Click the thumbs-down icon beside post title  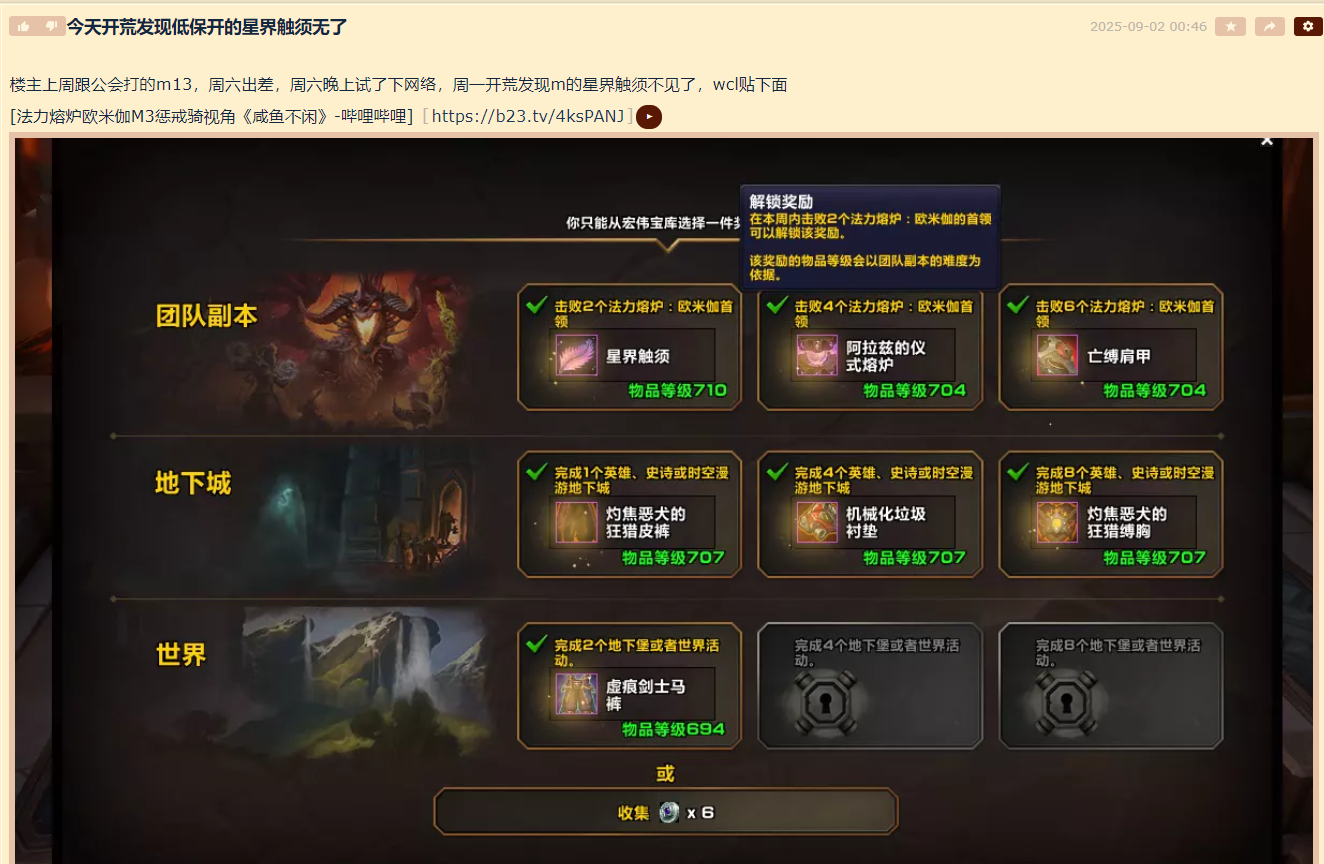pos(51,26)
